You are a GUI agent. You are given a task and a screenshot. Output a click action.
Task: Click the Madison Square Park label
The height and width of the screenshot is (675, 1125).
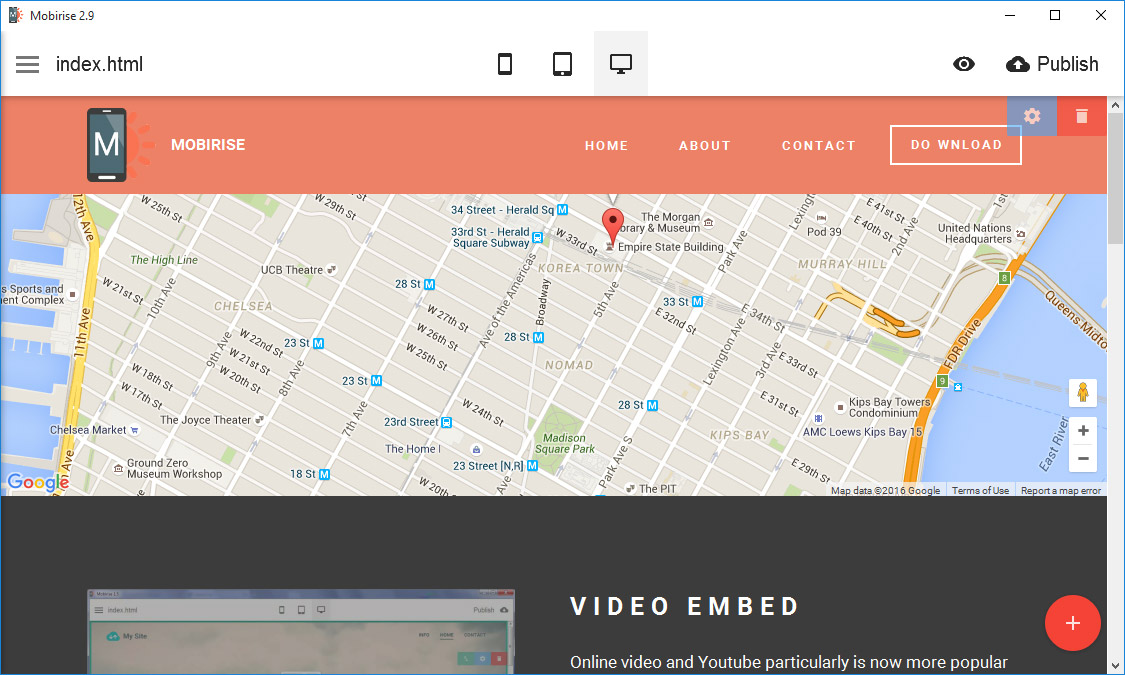point(565,443)
